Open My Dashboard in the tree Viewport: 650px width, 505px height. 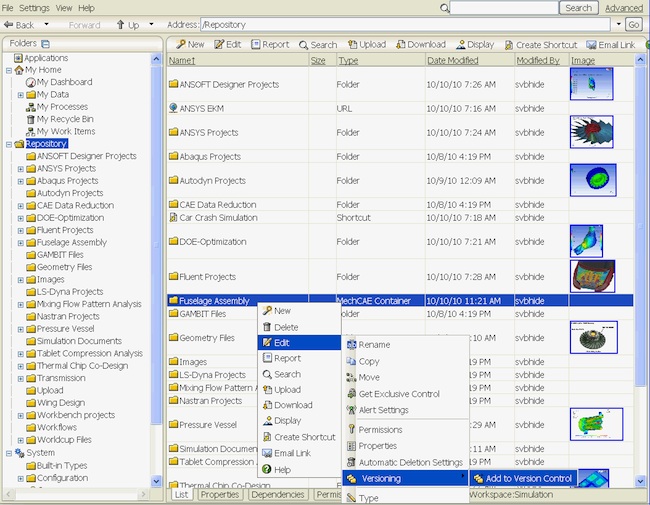[x=59, y=82]
